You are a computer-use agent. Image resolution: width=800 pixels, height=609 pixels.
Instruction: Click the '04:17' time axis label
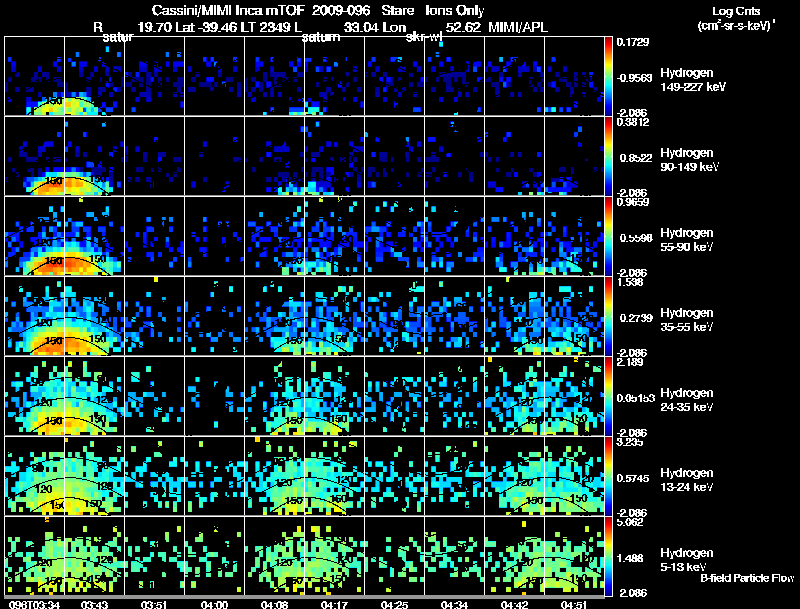coord(334,605)
